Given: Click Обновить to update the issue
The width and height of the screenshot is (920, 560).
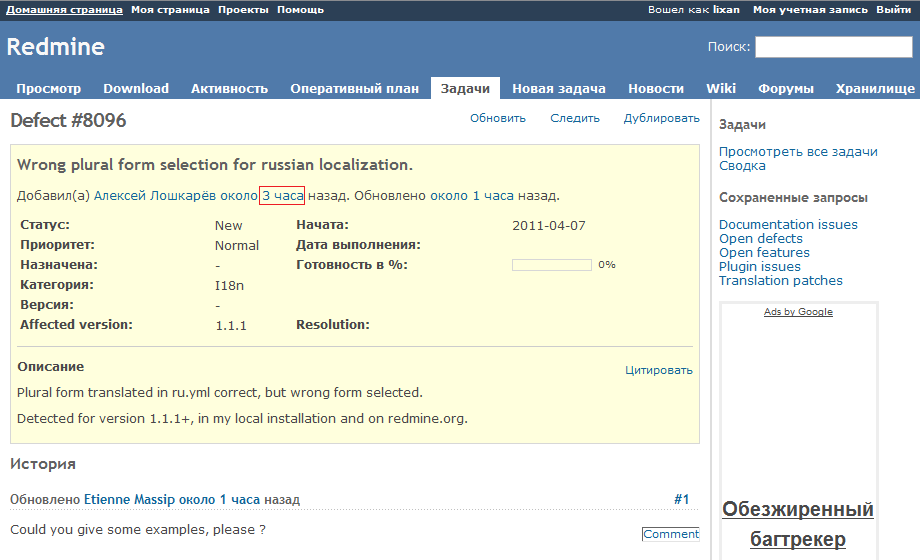Looking at the screenshot, I should (x=498, y=118).
